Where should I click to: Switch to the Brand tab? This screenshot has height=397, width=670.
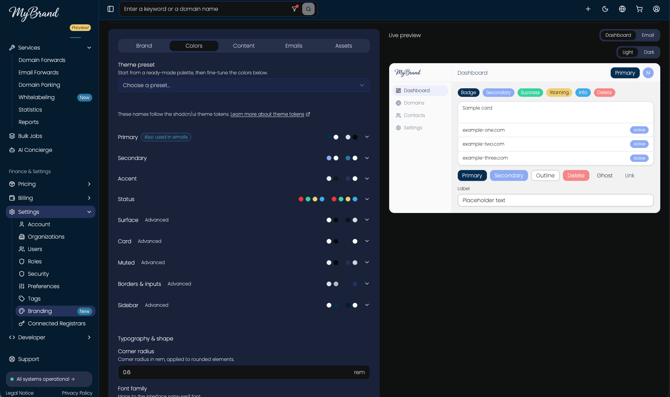click(144, 46)
